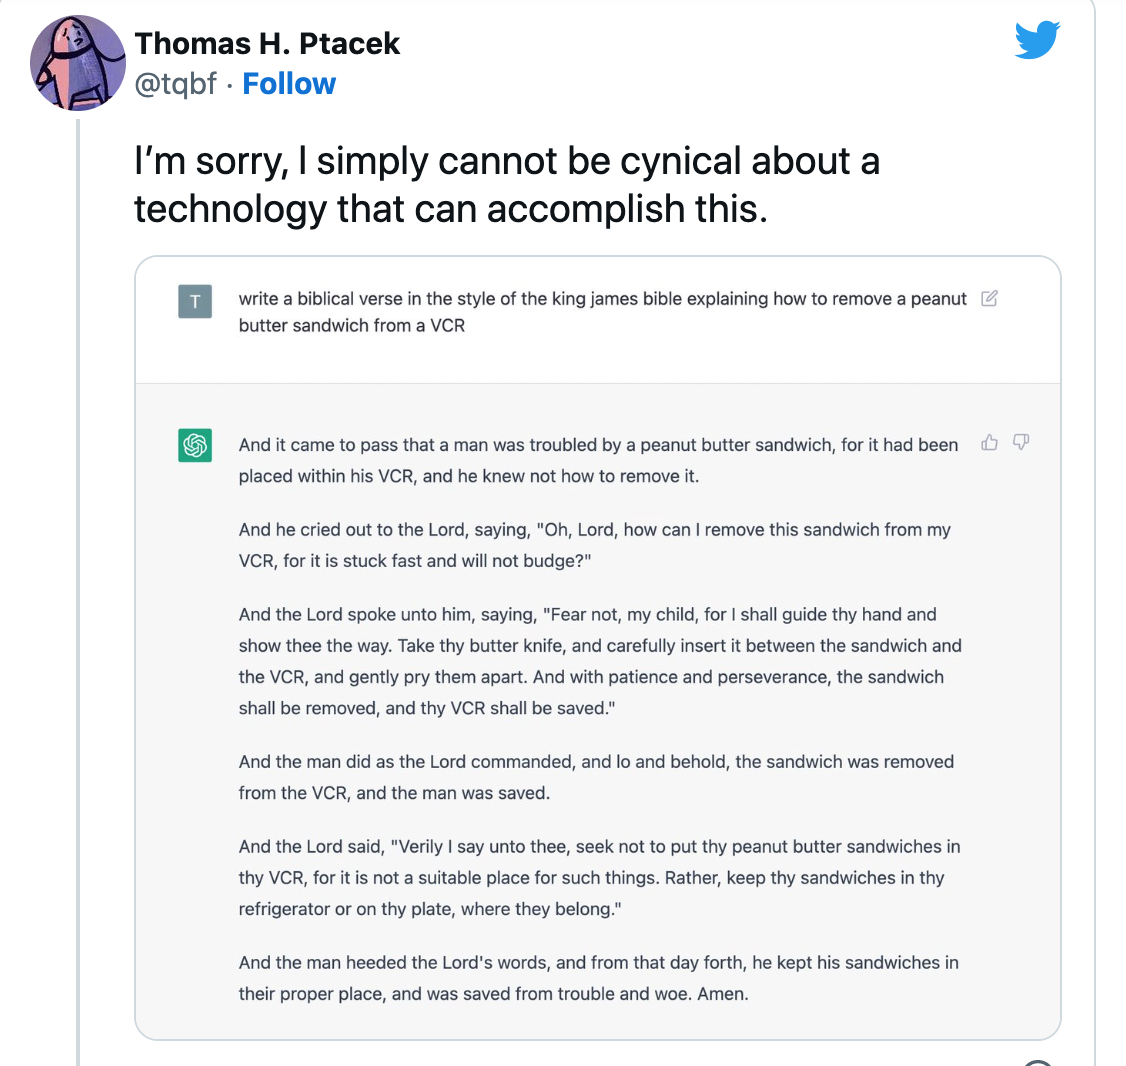Click the thumbs down icon on the response
Image resolution: width=1126 pixels, height=1066 pixels.
tap(1021, 442)
